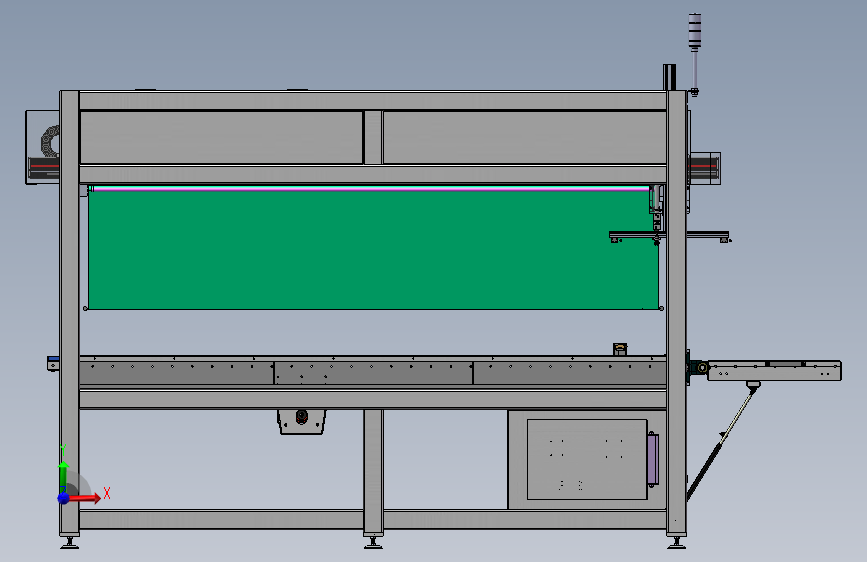Select the signal tower light on top
Viewport: 867px width, 562px height.
coord(694,32)
